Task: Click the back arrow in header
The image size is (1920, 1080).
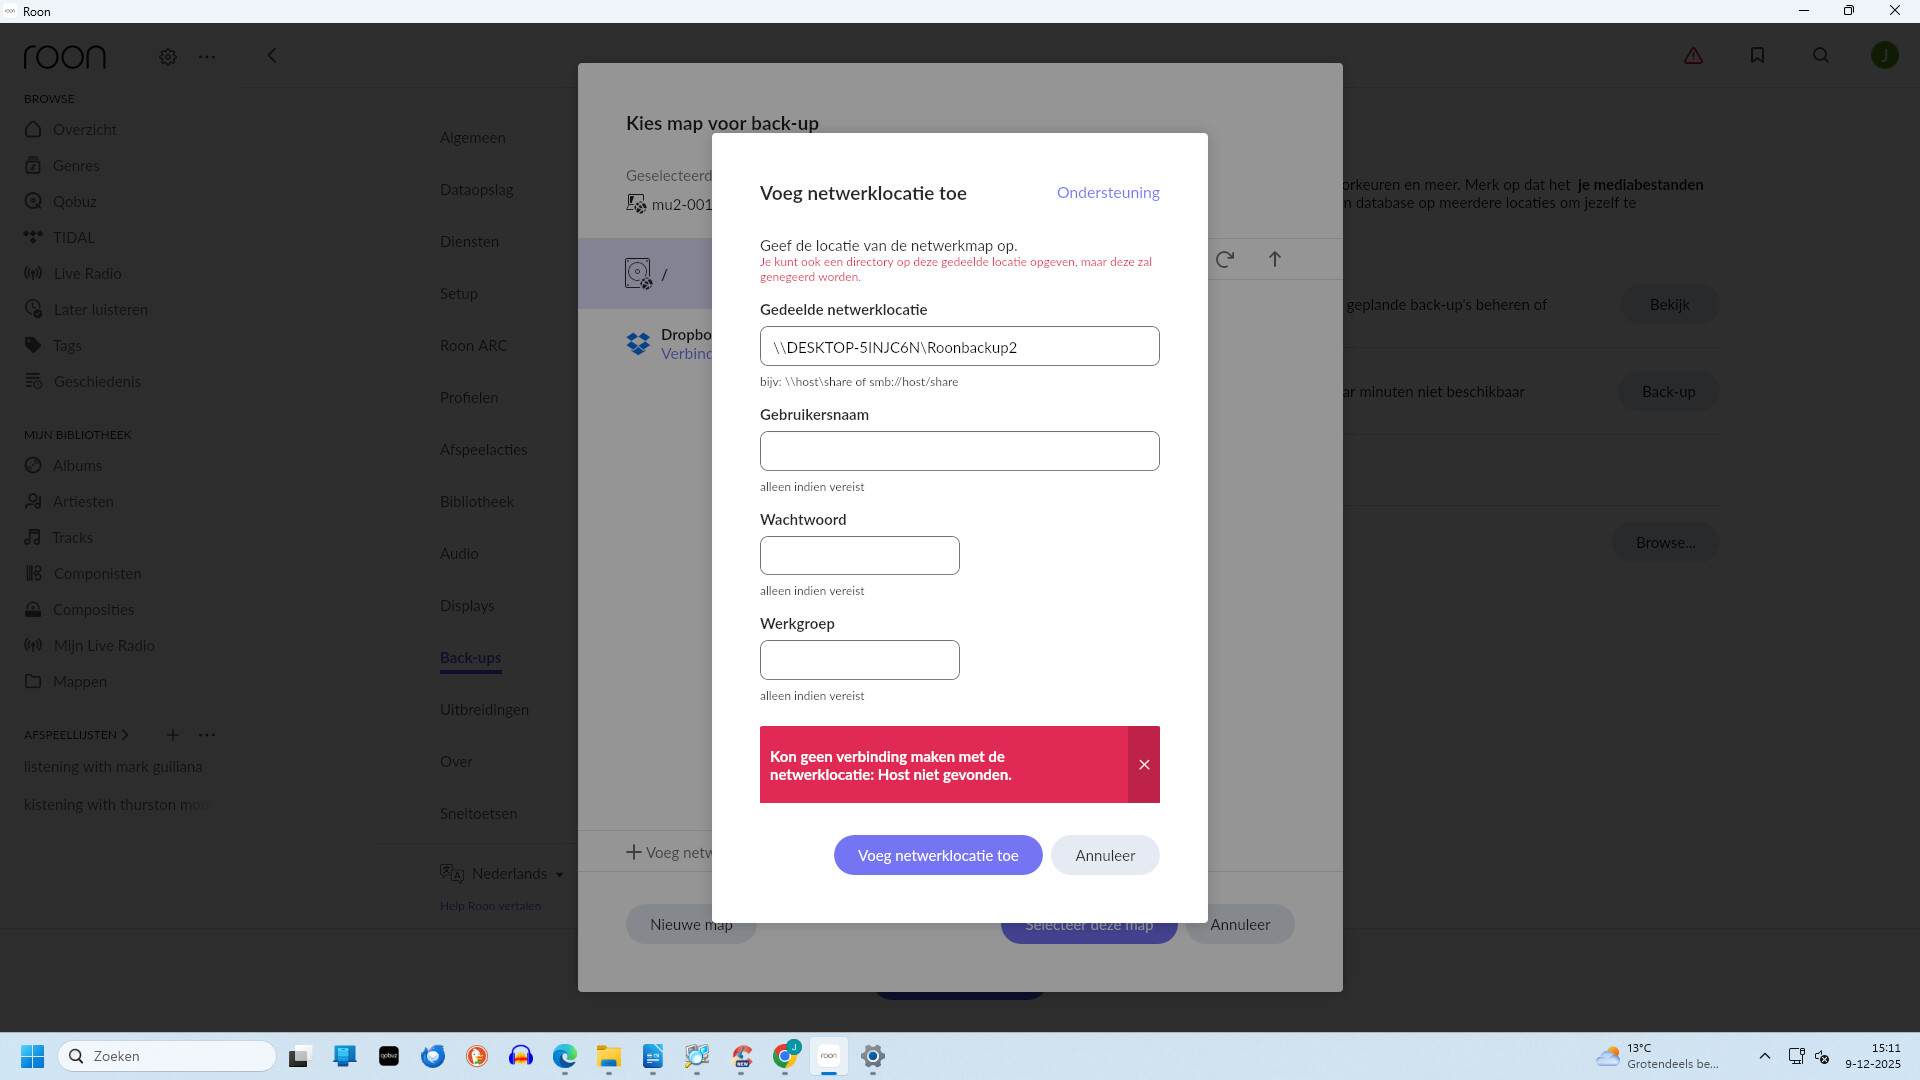Action: (272, 56)
